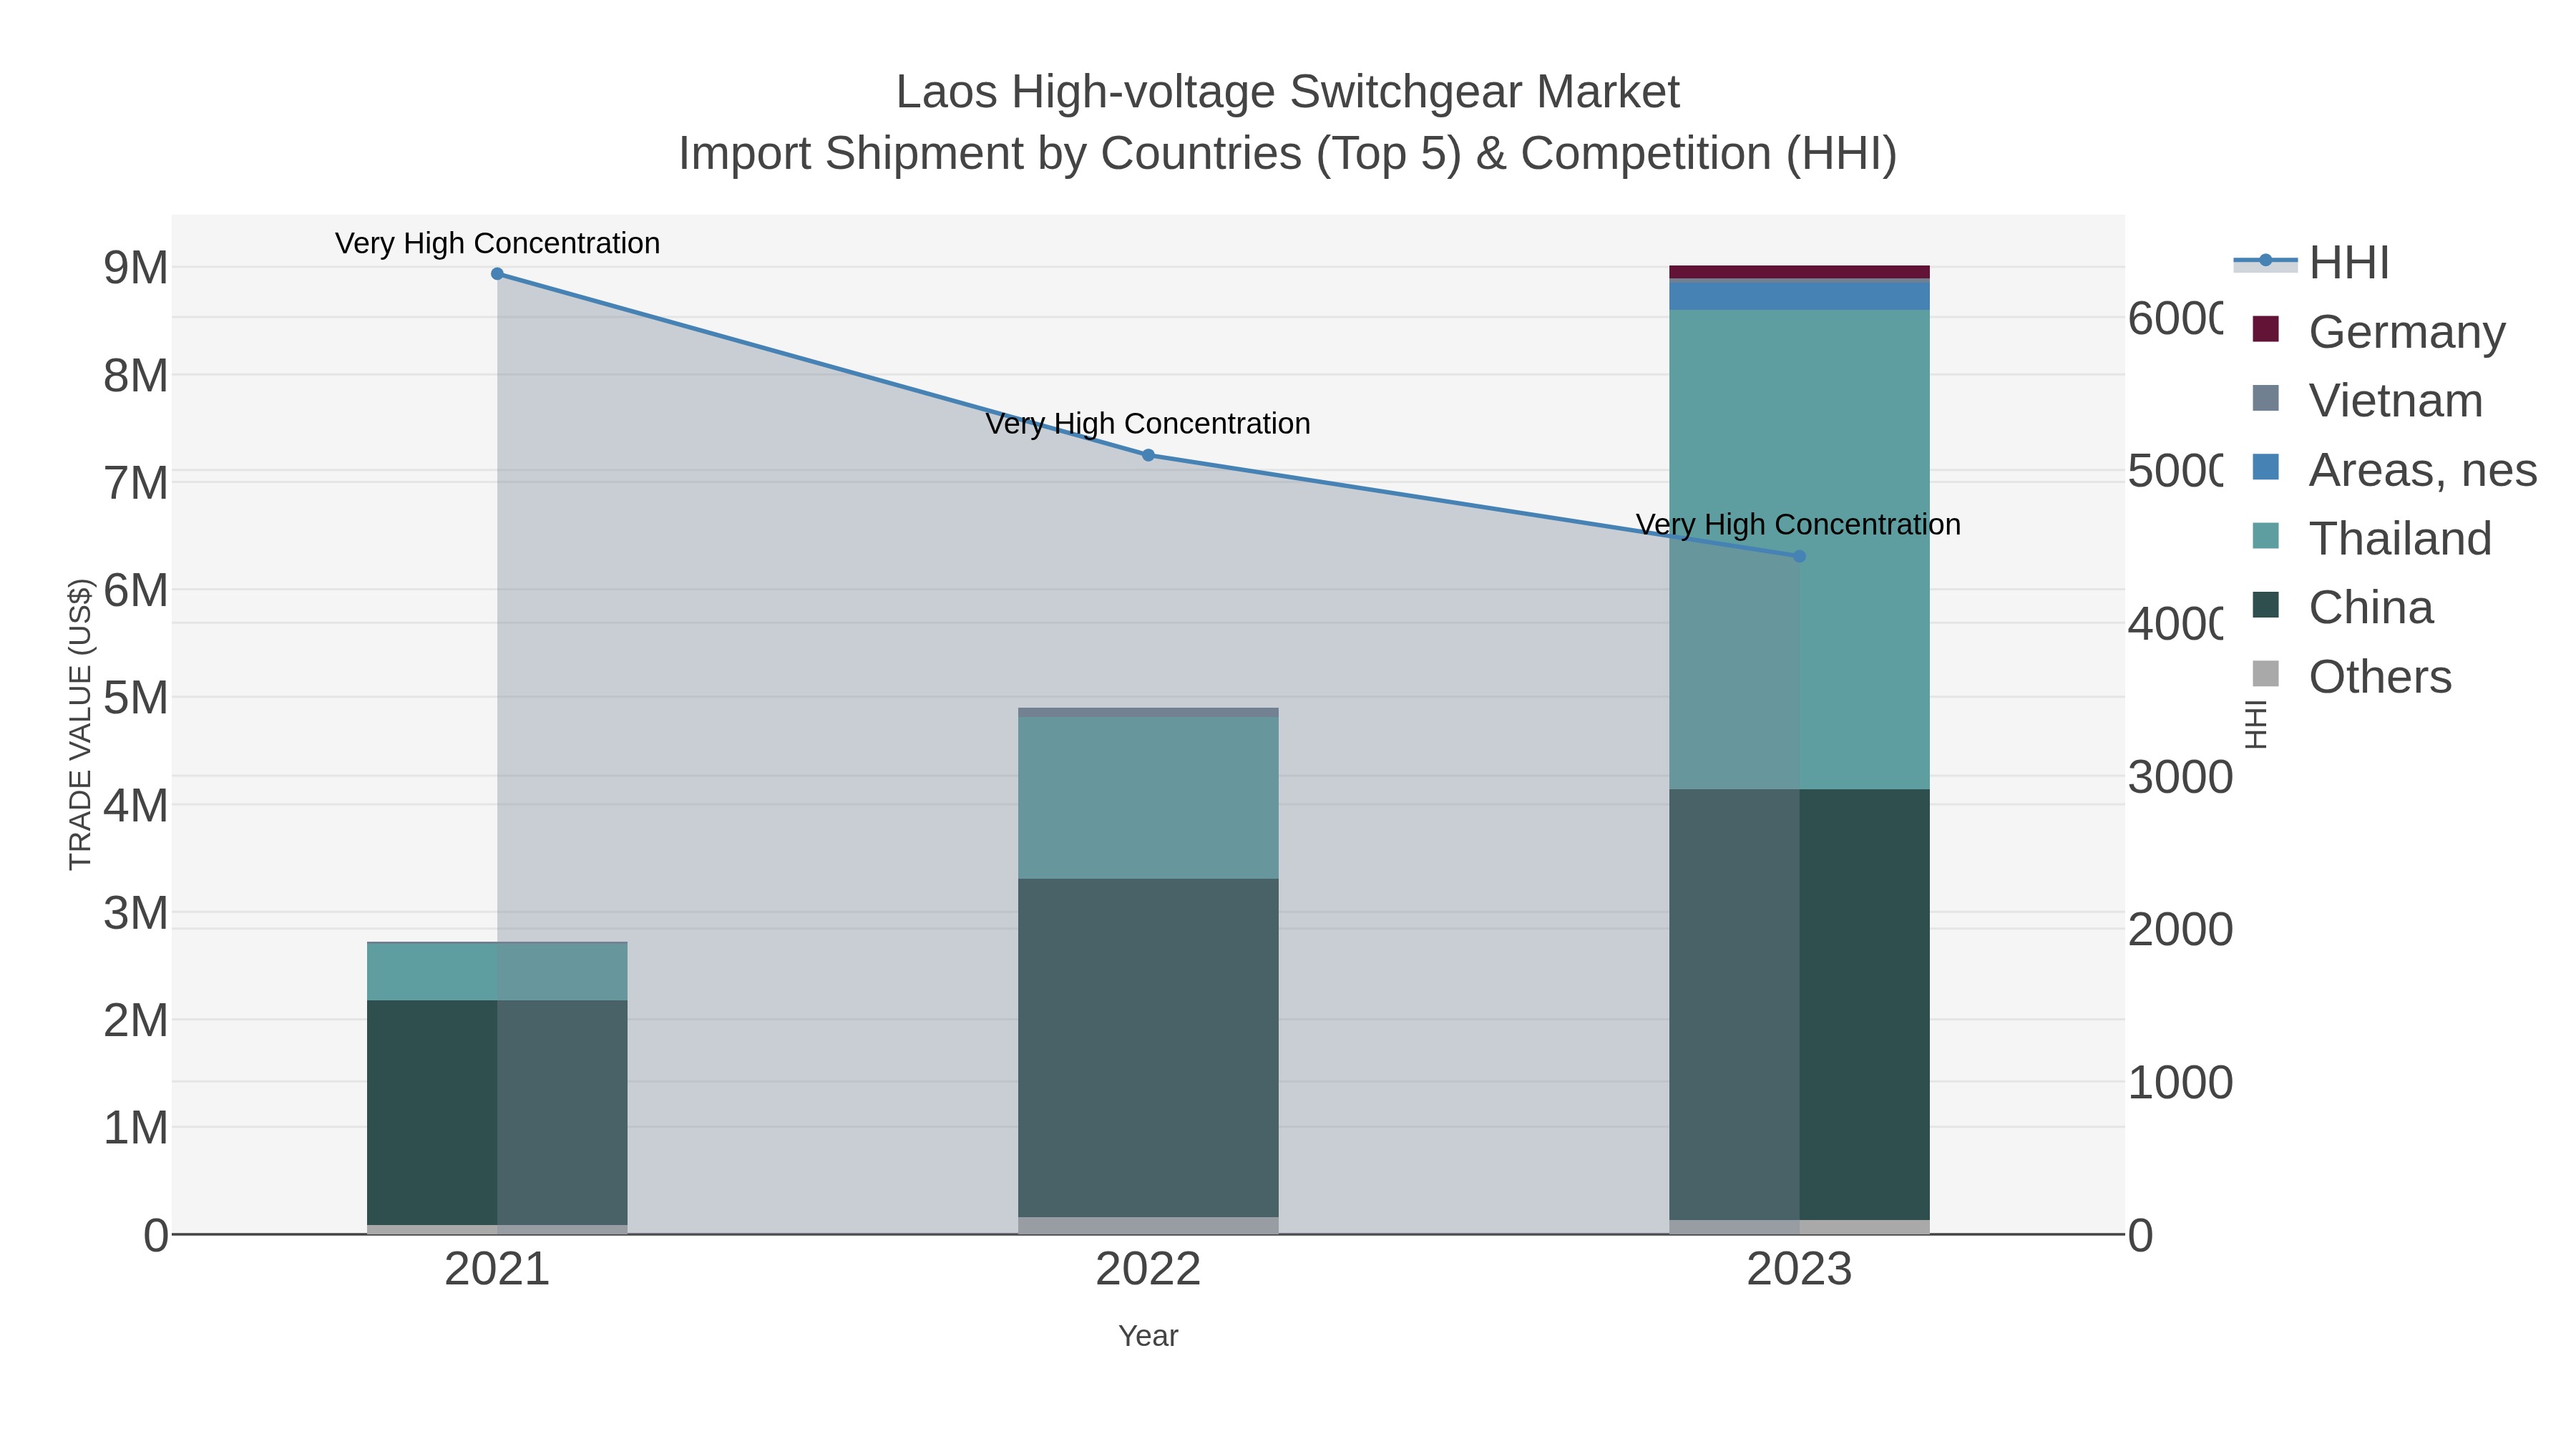
Task: Click the 2022 x-axis year label
Action: [x=1148, y=1270]
